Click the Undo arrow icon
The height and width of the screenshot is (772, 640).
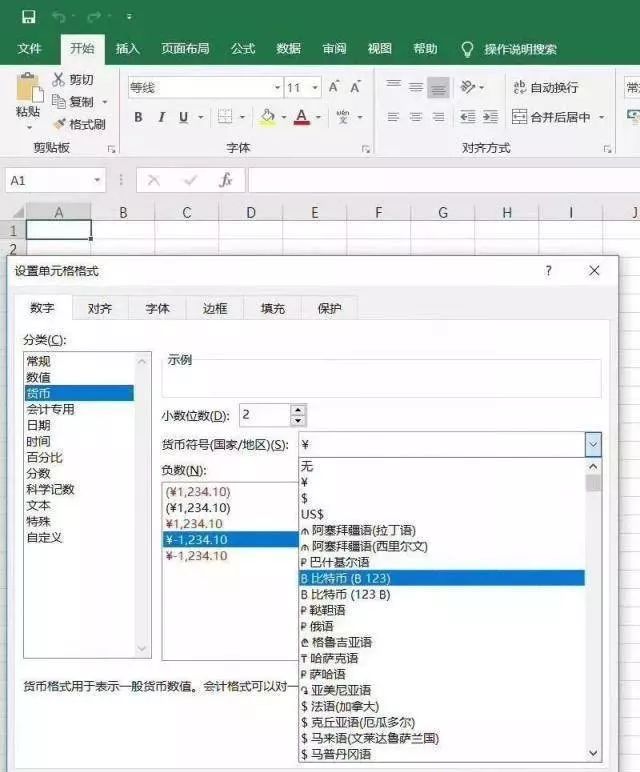pyautogui.click(x=59, y=17)
